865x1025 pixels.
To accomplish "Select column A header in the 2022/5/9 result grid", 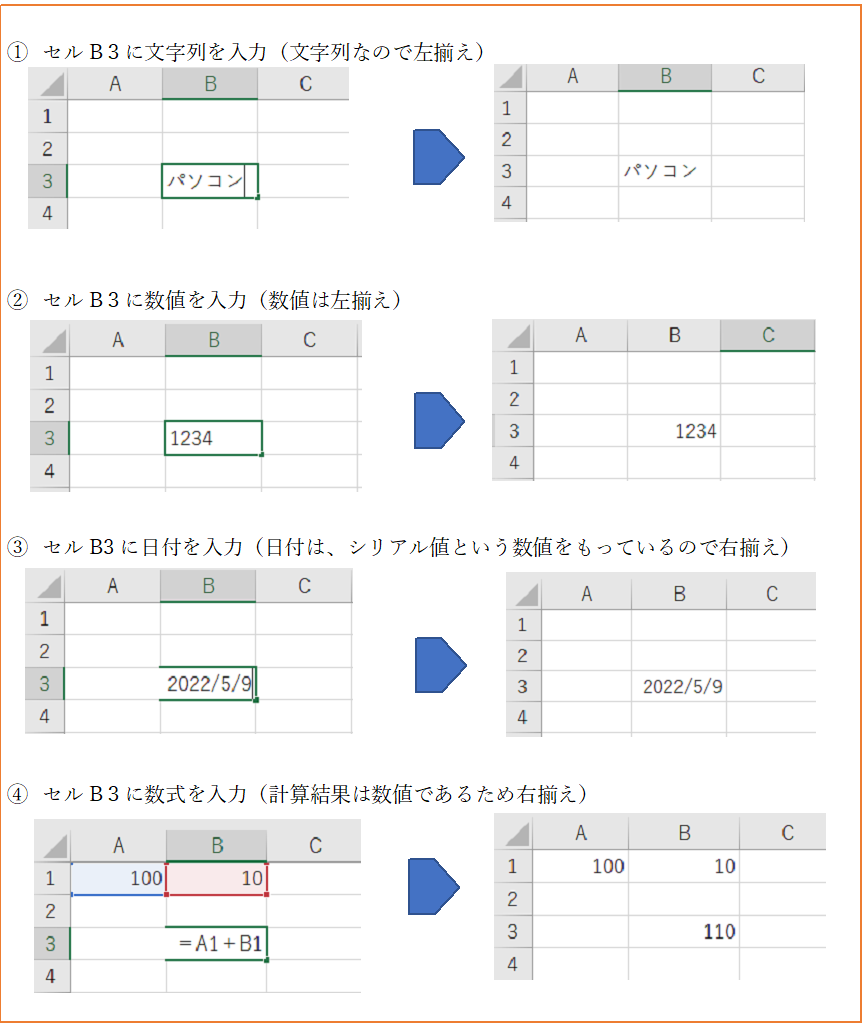I will coord(586,594).
